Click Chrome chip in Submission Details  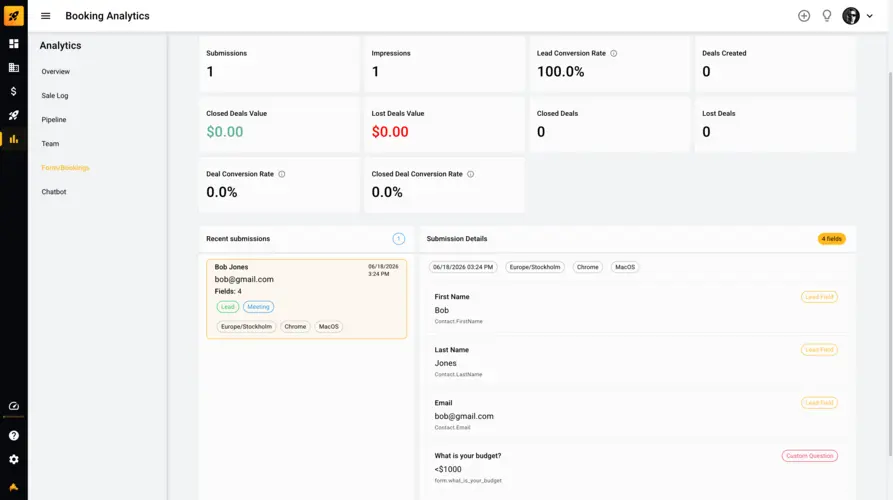click(x=587, y=267)
